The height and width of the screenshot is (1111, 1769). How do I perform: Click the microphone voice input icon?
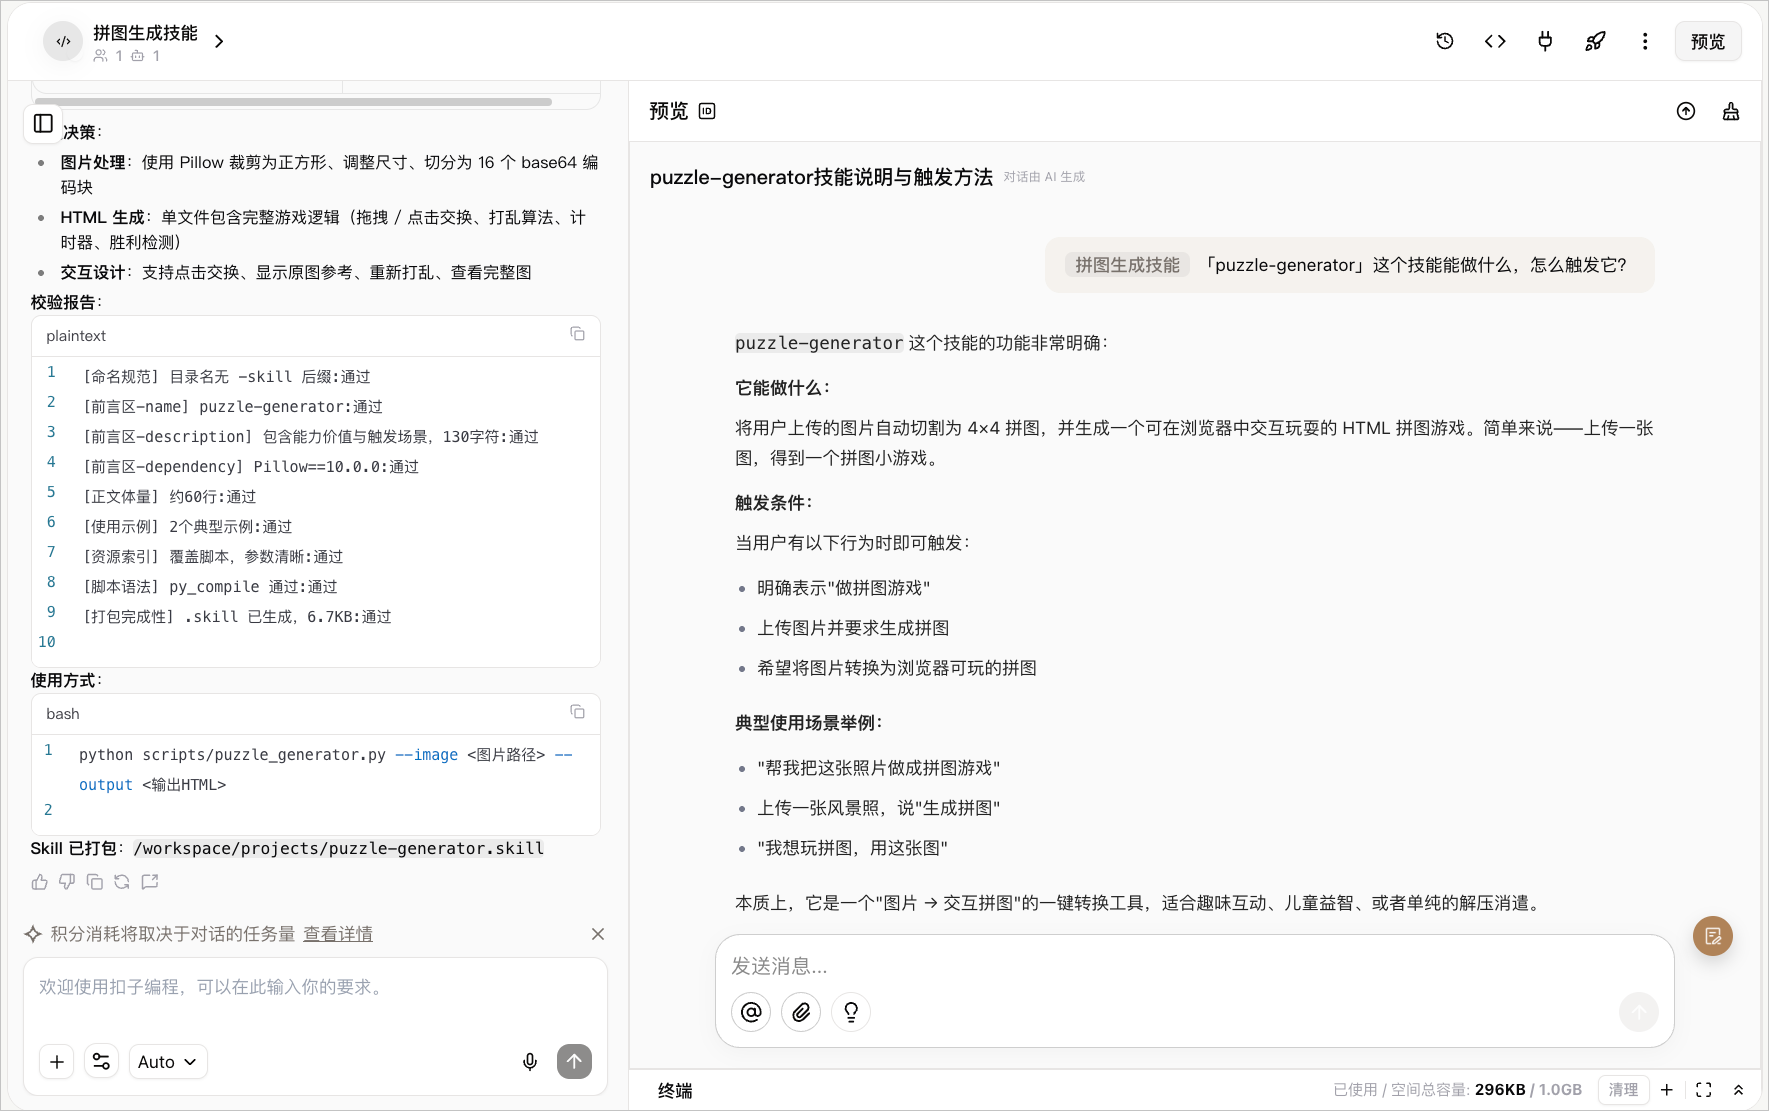click(x=530, y=1062)
